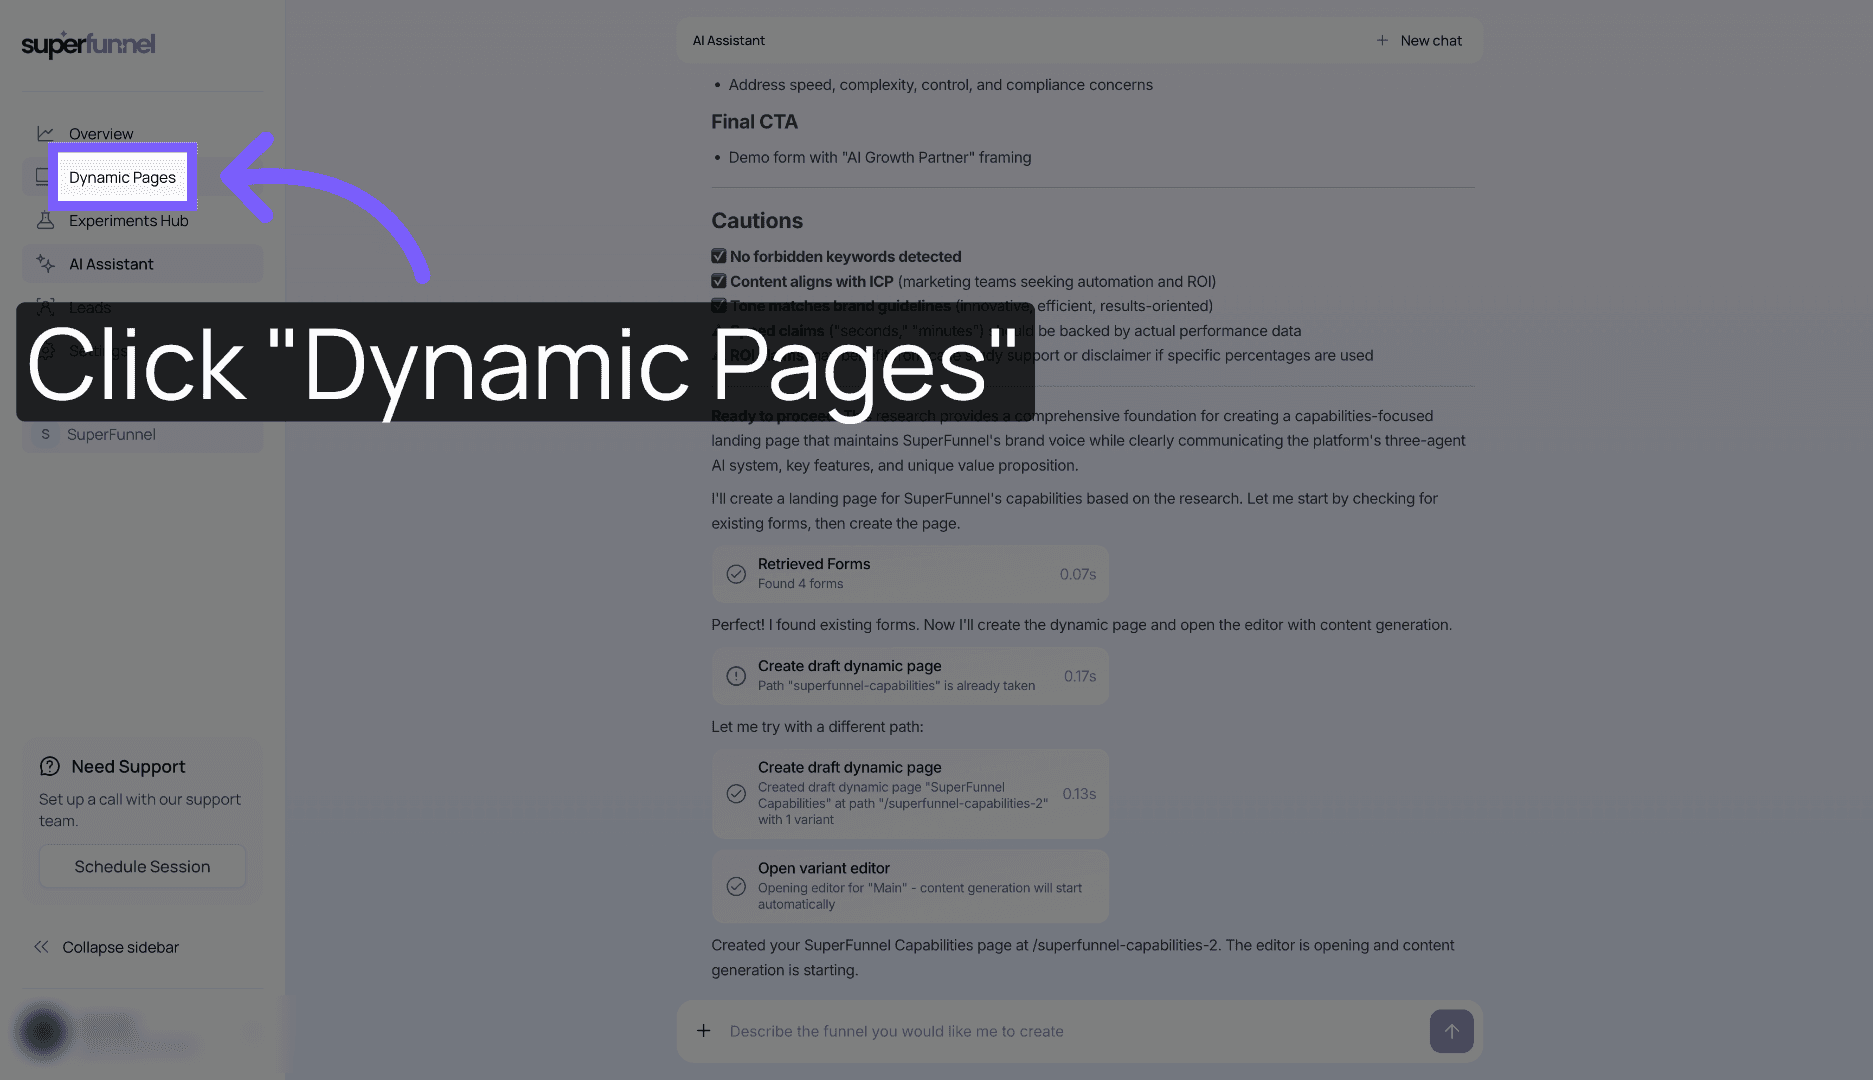1873x1080 pixels.
Task: Expand the Open variant editor card
Action: [x=910, y=886]
